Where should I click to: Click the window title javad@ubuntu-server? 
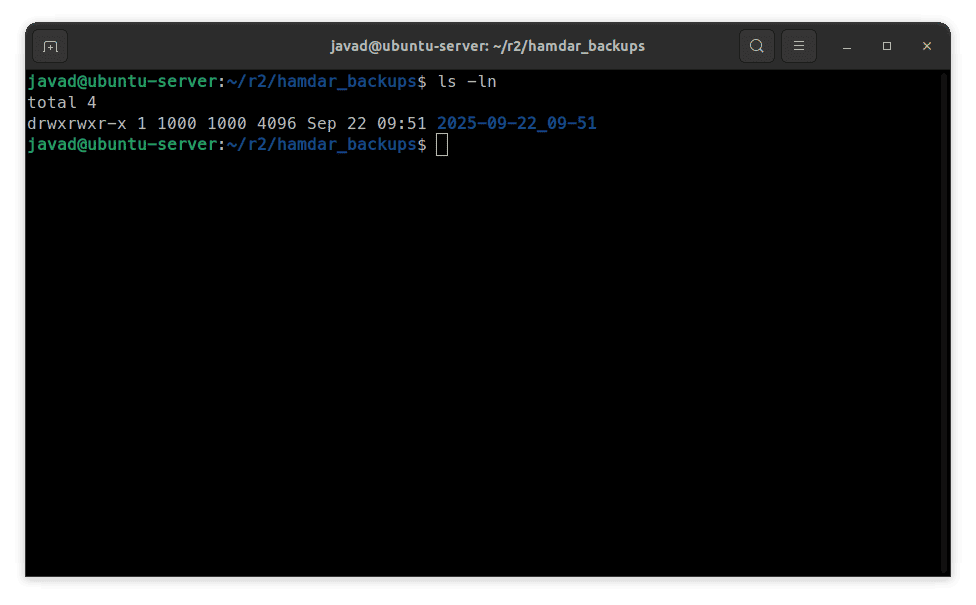487,46
